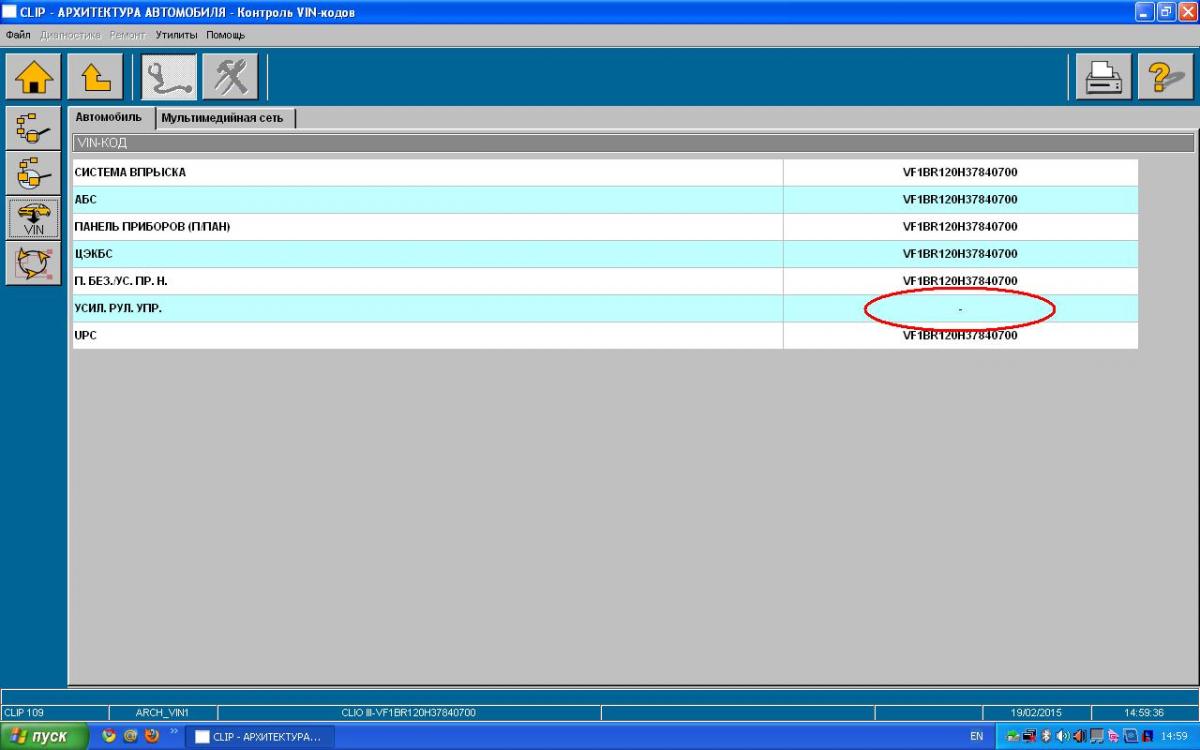Click the VIN value in ПАНЕЛЬ ПРИБОРОВ row

click(960, 226)
